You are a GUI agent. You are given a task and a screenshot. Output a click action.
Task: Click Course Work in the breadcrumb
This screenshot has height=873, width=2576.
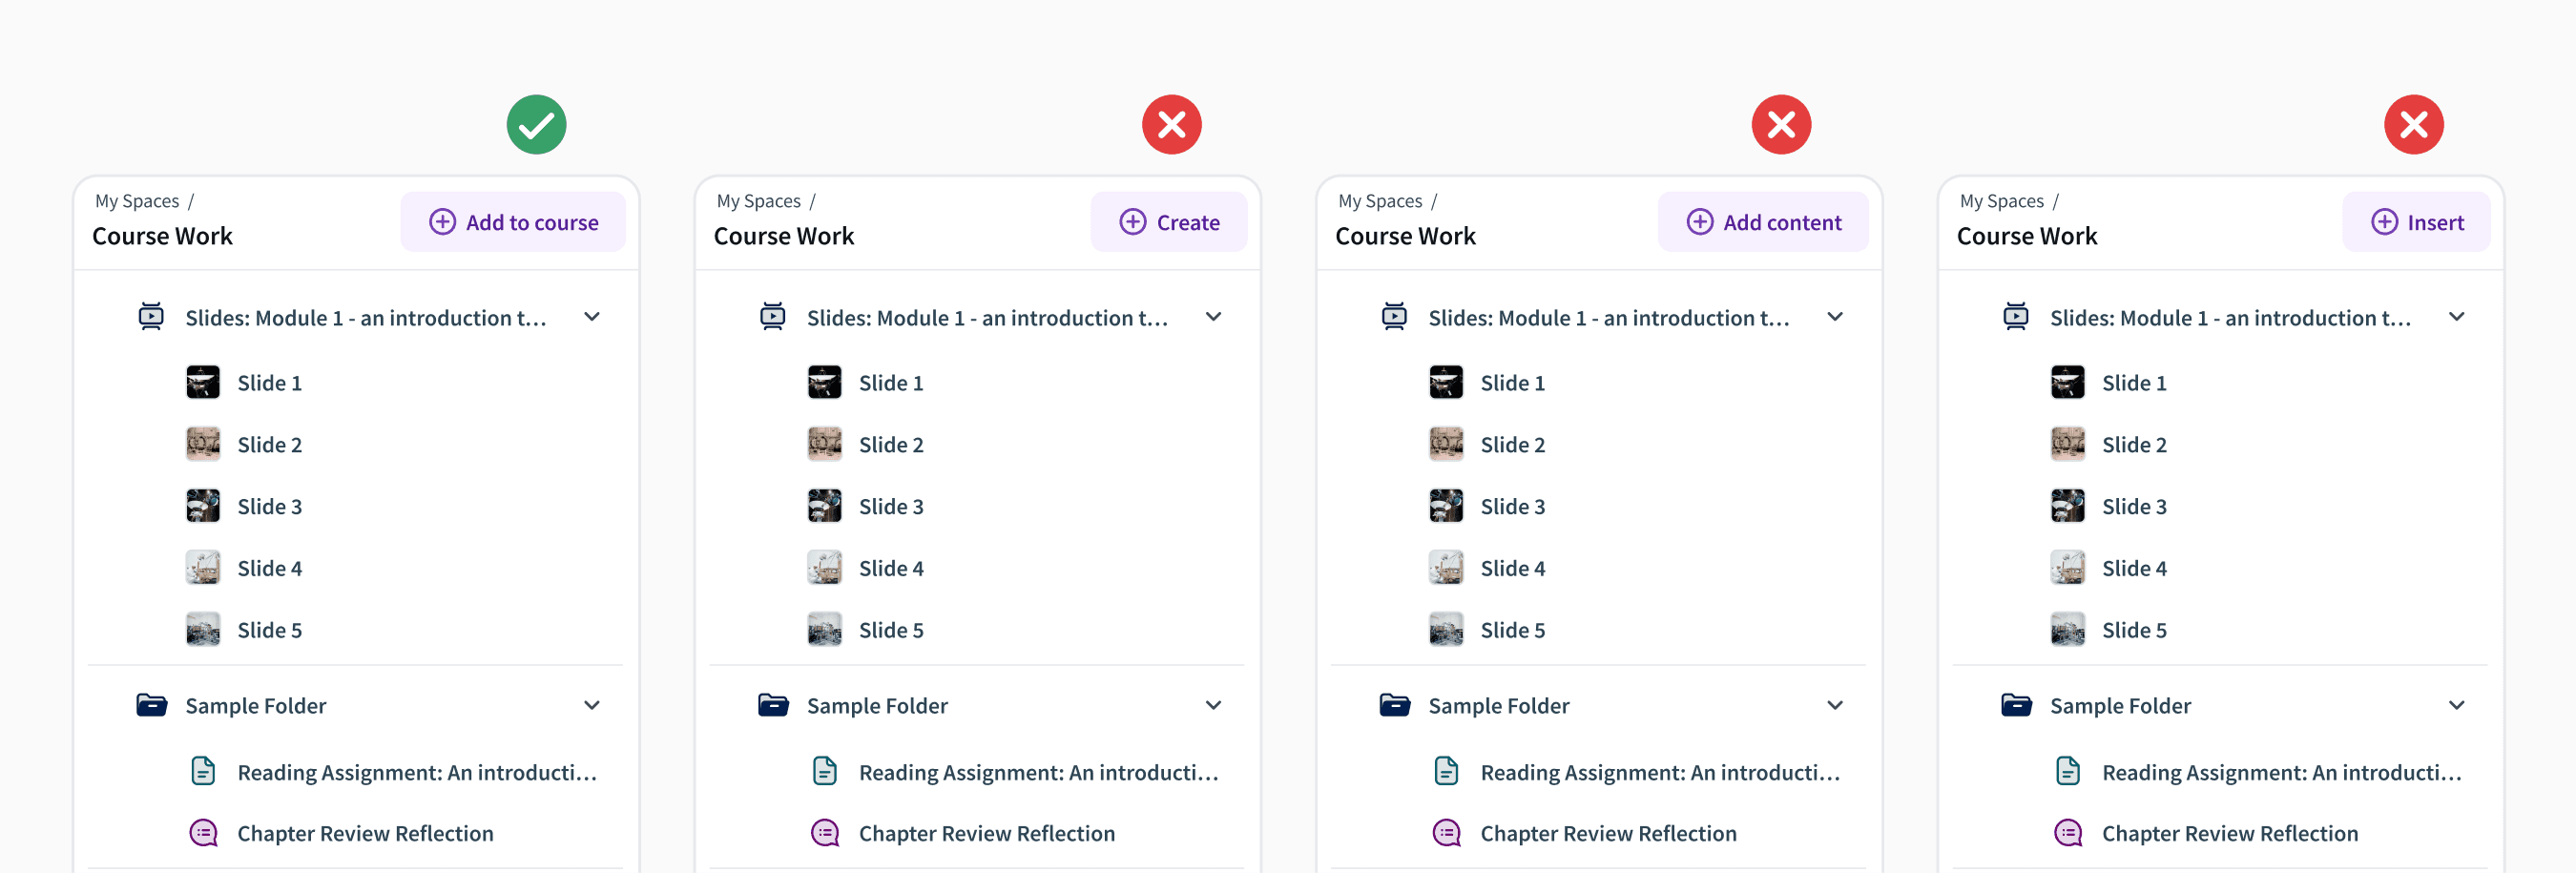(162, 236)
